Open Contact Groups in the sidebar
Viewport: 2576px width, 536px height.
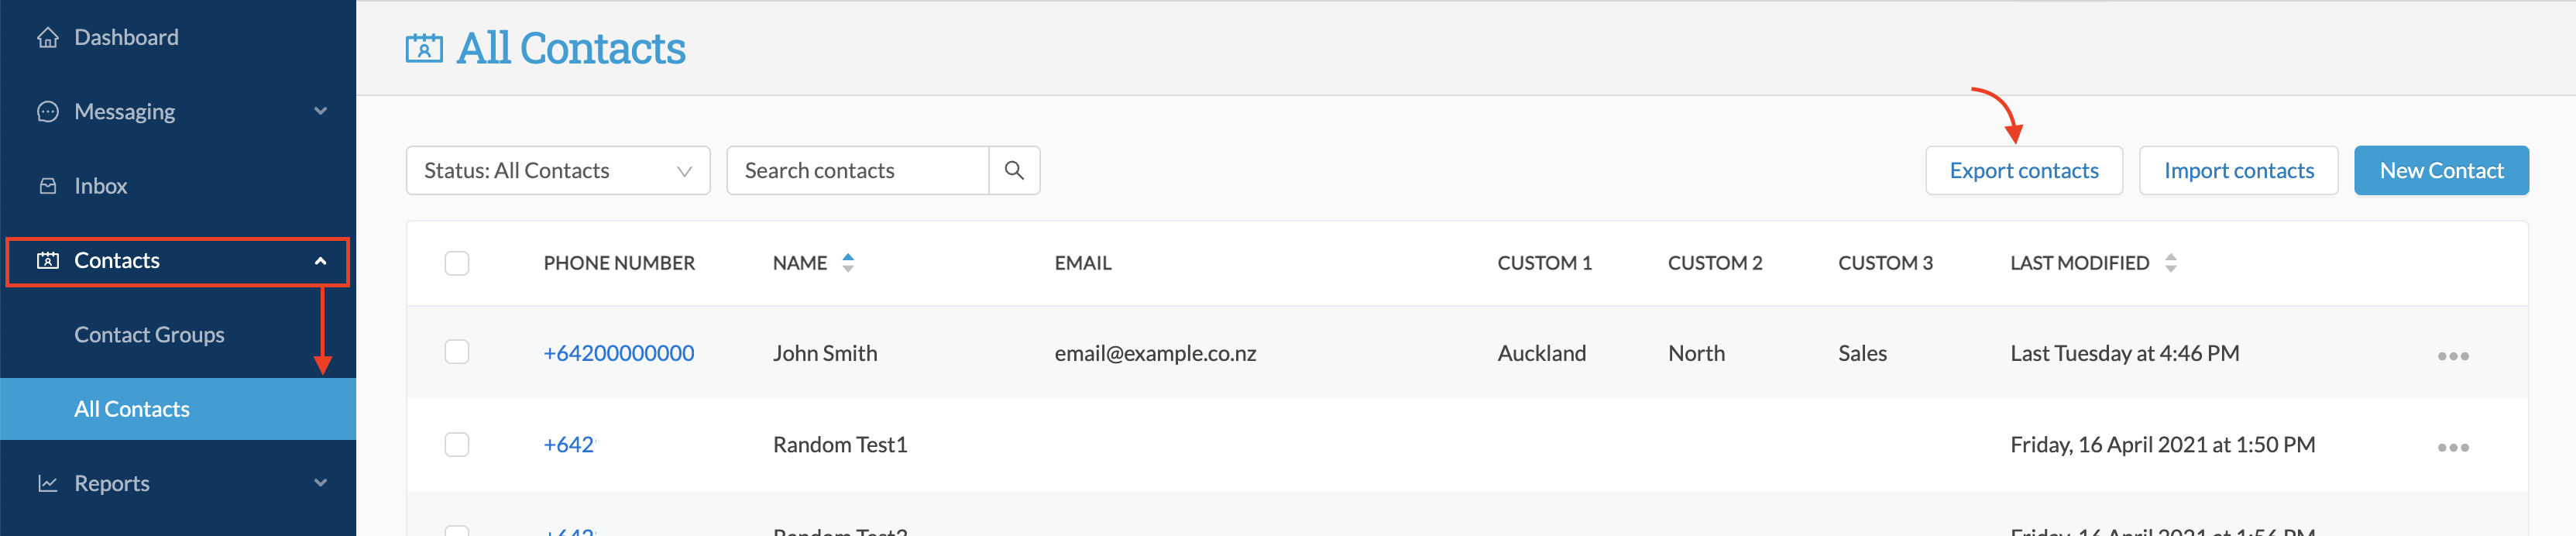click(149, 335)
